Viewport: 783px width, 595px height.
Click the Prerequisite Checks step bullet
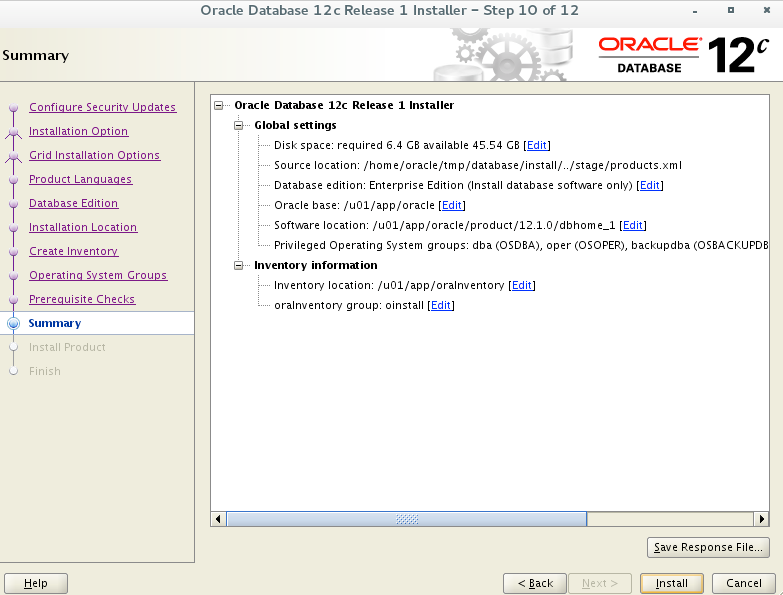pyautogui.click(x=13, y=299)
